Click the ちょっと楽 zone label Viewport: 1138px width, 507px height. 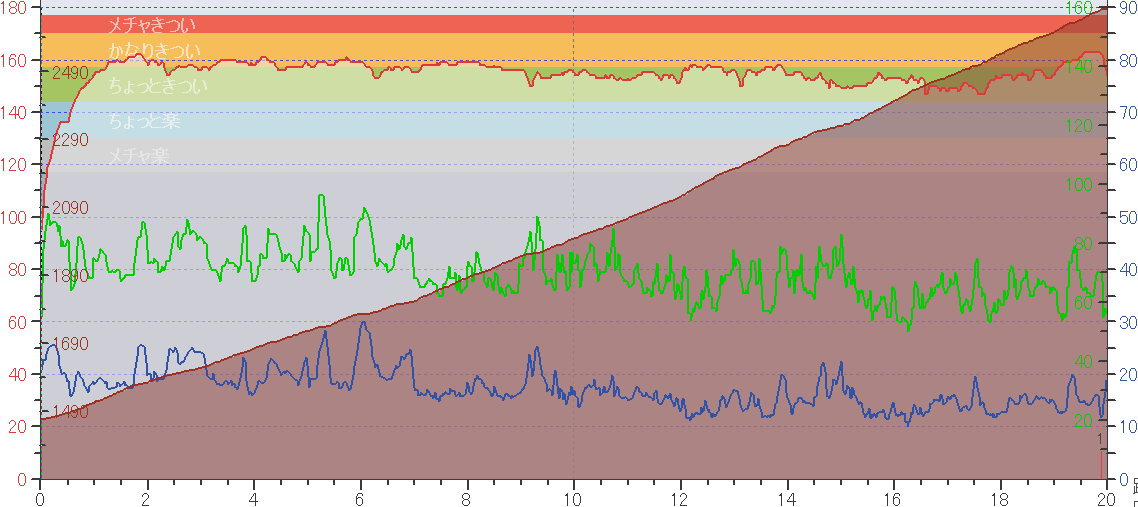(x=144, y=121)
